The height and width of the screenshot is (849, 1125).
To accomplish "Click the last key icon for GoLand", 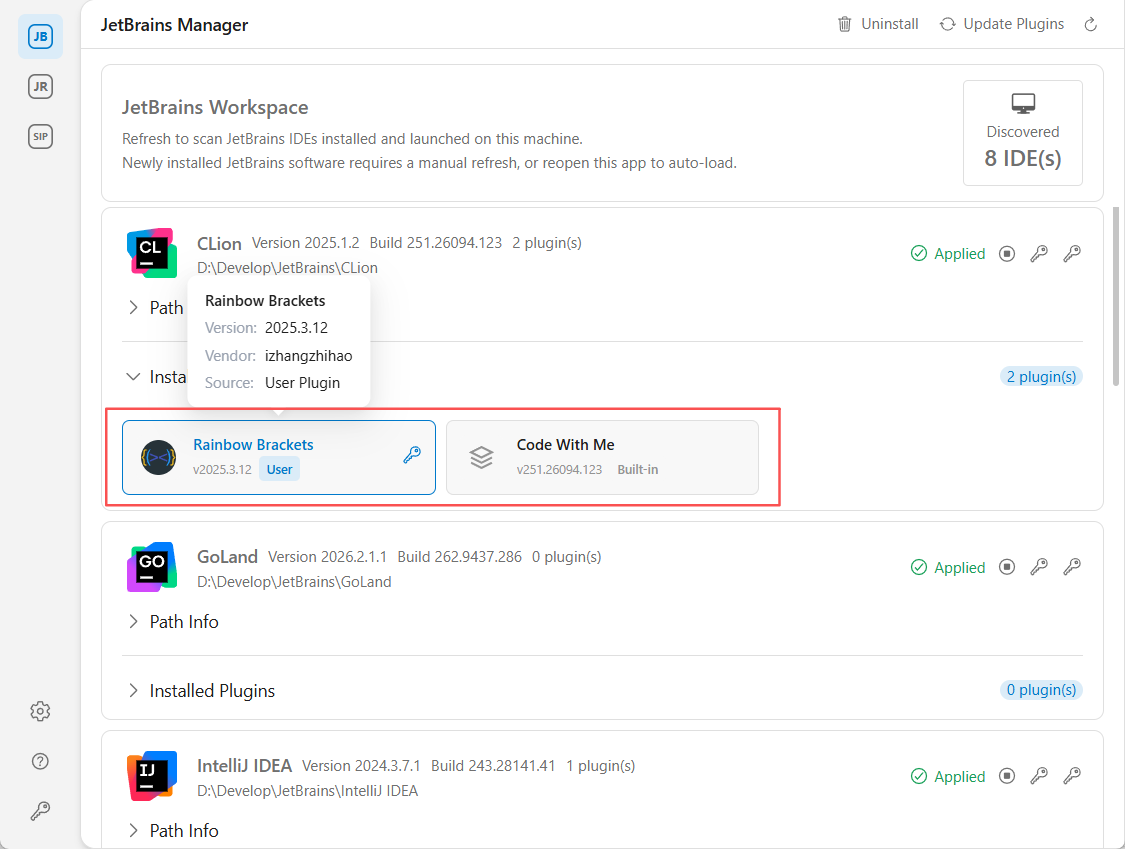I will click(1072, 568).
